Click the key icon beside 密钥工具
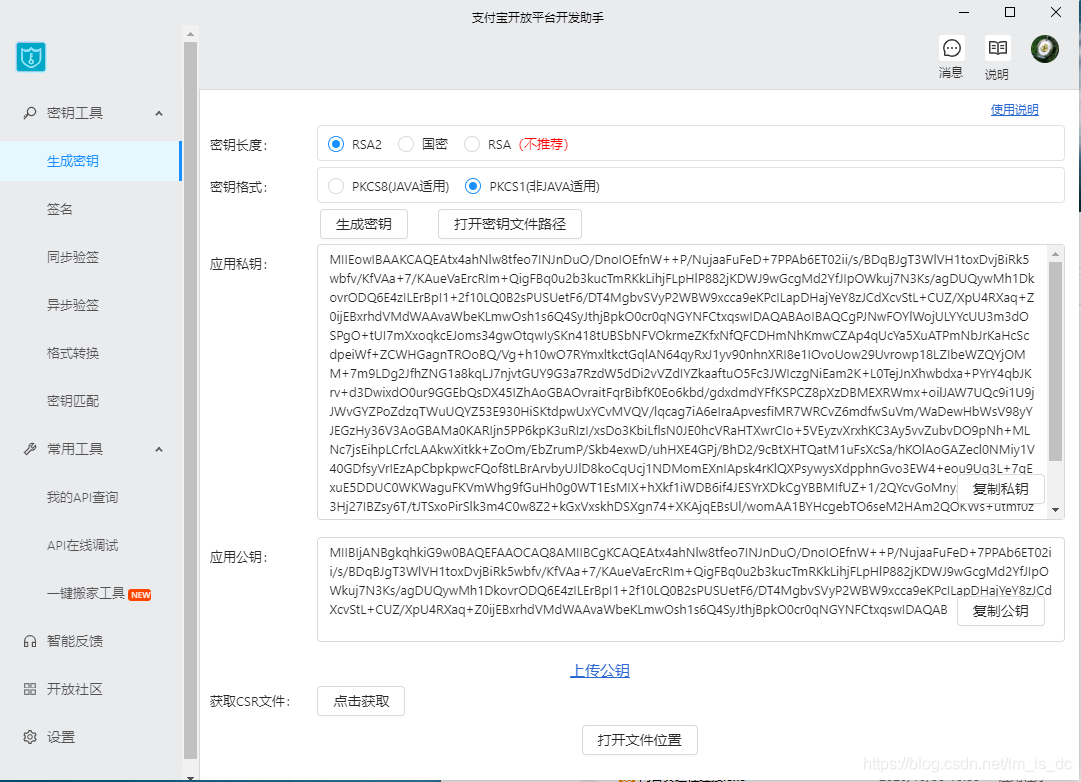The height and width of the screenshot is (782, 1081). (x=30, y=112)
